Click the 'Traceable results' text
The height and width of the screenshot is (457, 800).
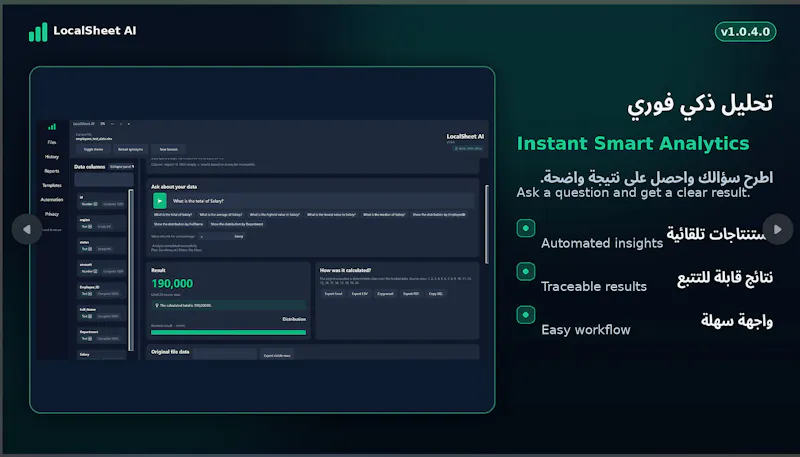pyautogui.click(x=594, y=287)
